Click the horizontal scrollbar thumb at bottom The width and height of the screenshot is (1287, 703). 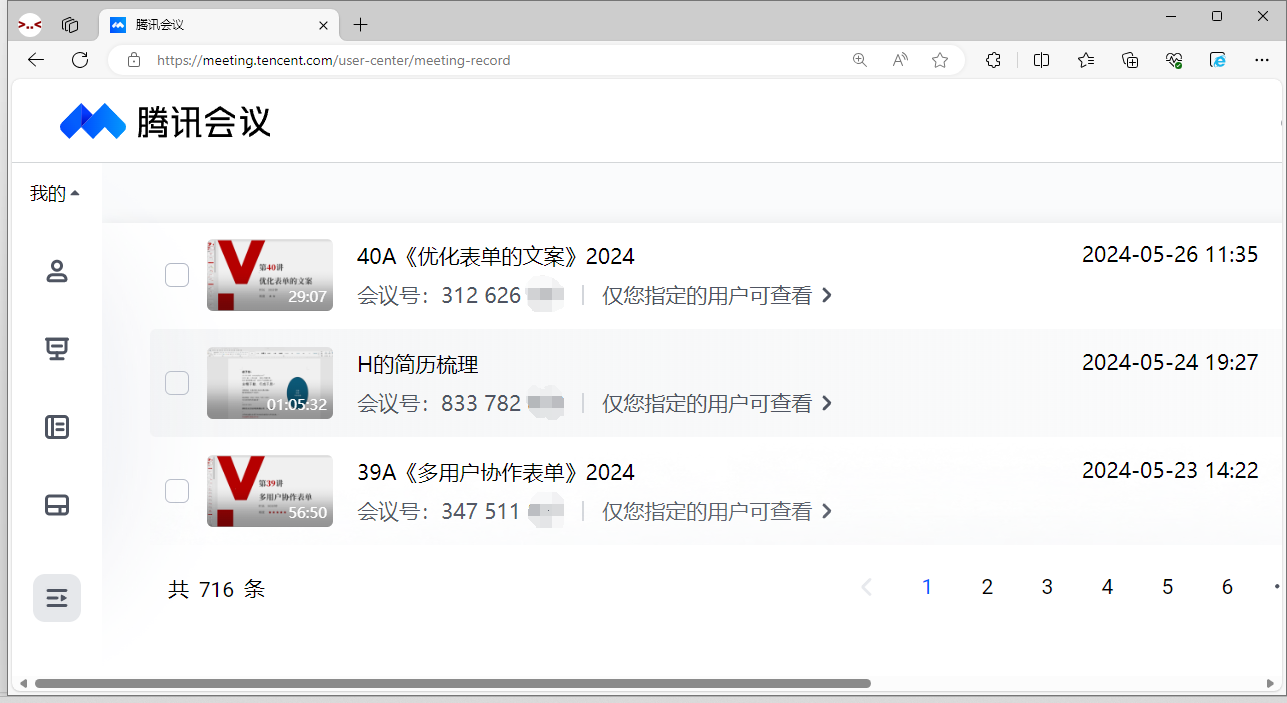(452, 684)
